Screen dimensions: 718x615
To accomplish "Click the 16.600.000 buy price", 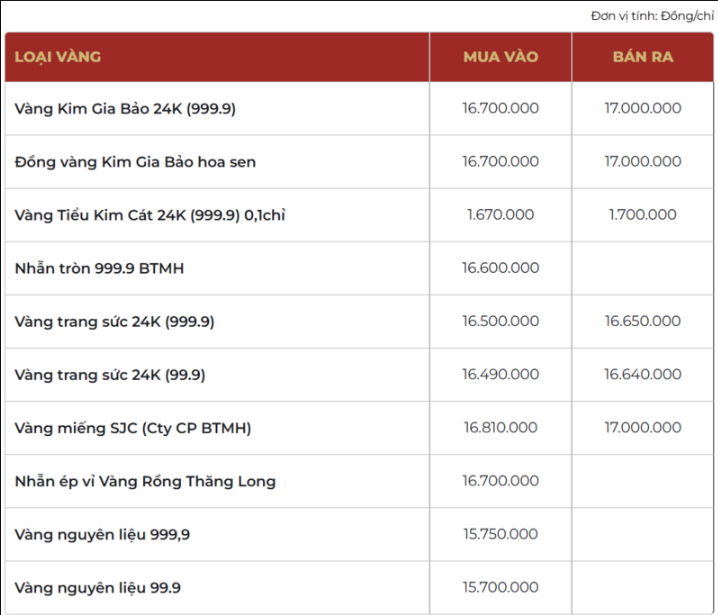I will (500, 267).
